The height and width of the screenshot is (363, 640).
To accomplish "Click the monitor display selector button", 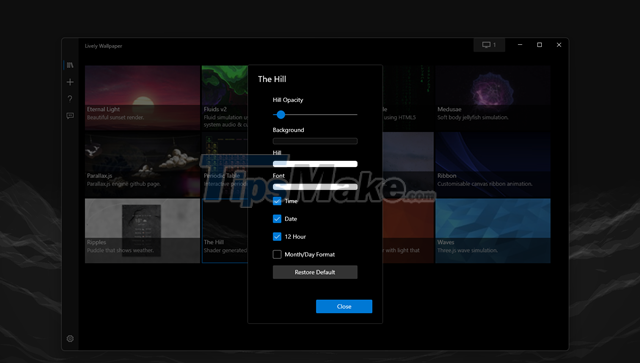I will tap(489, 45).
